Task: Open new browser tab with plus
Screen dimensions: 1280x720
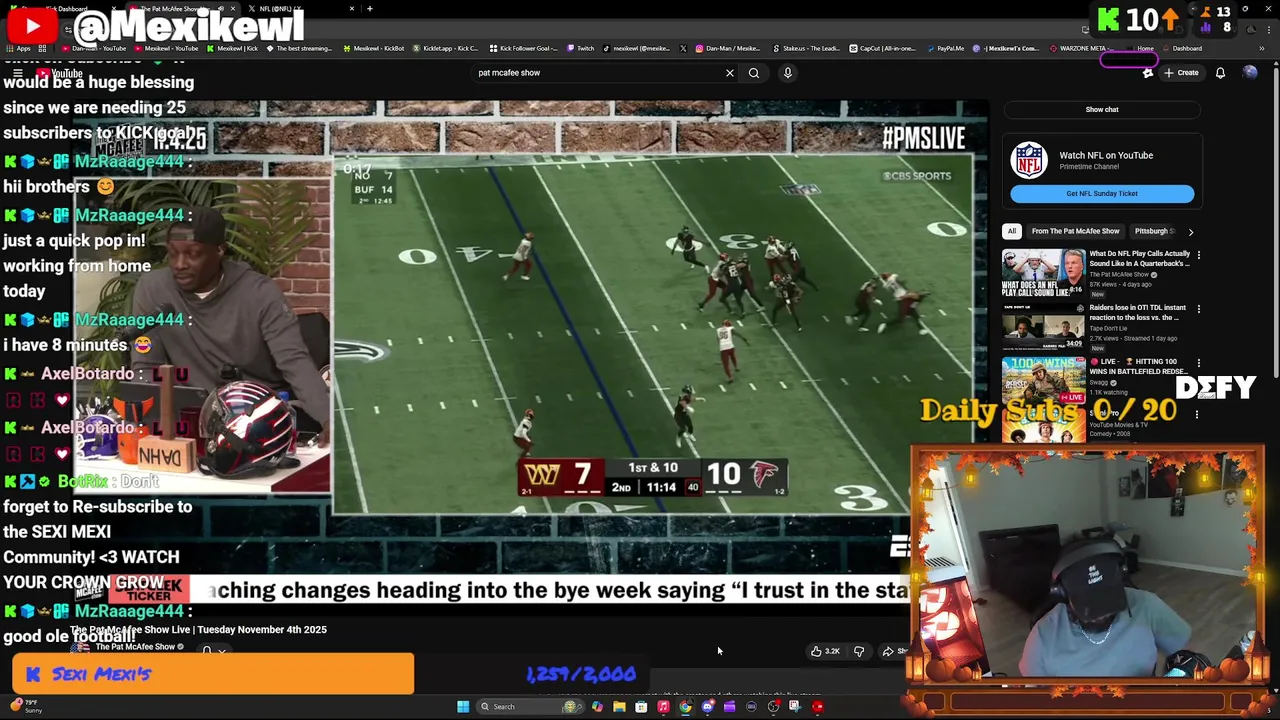Action: point(369,9)
